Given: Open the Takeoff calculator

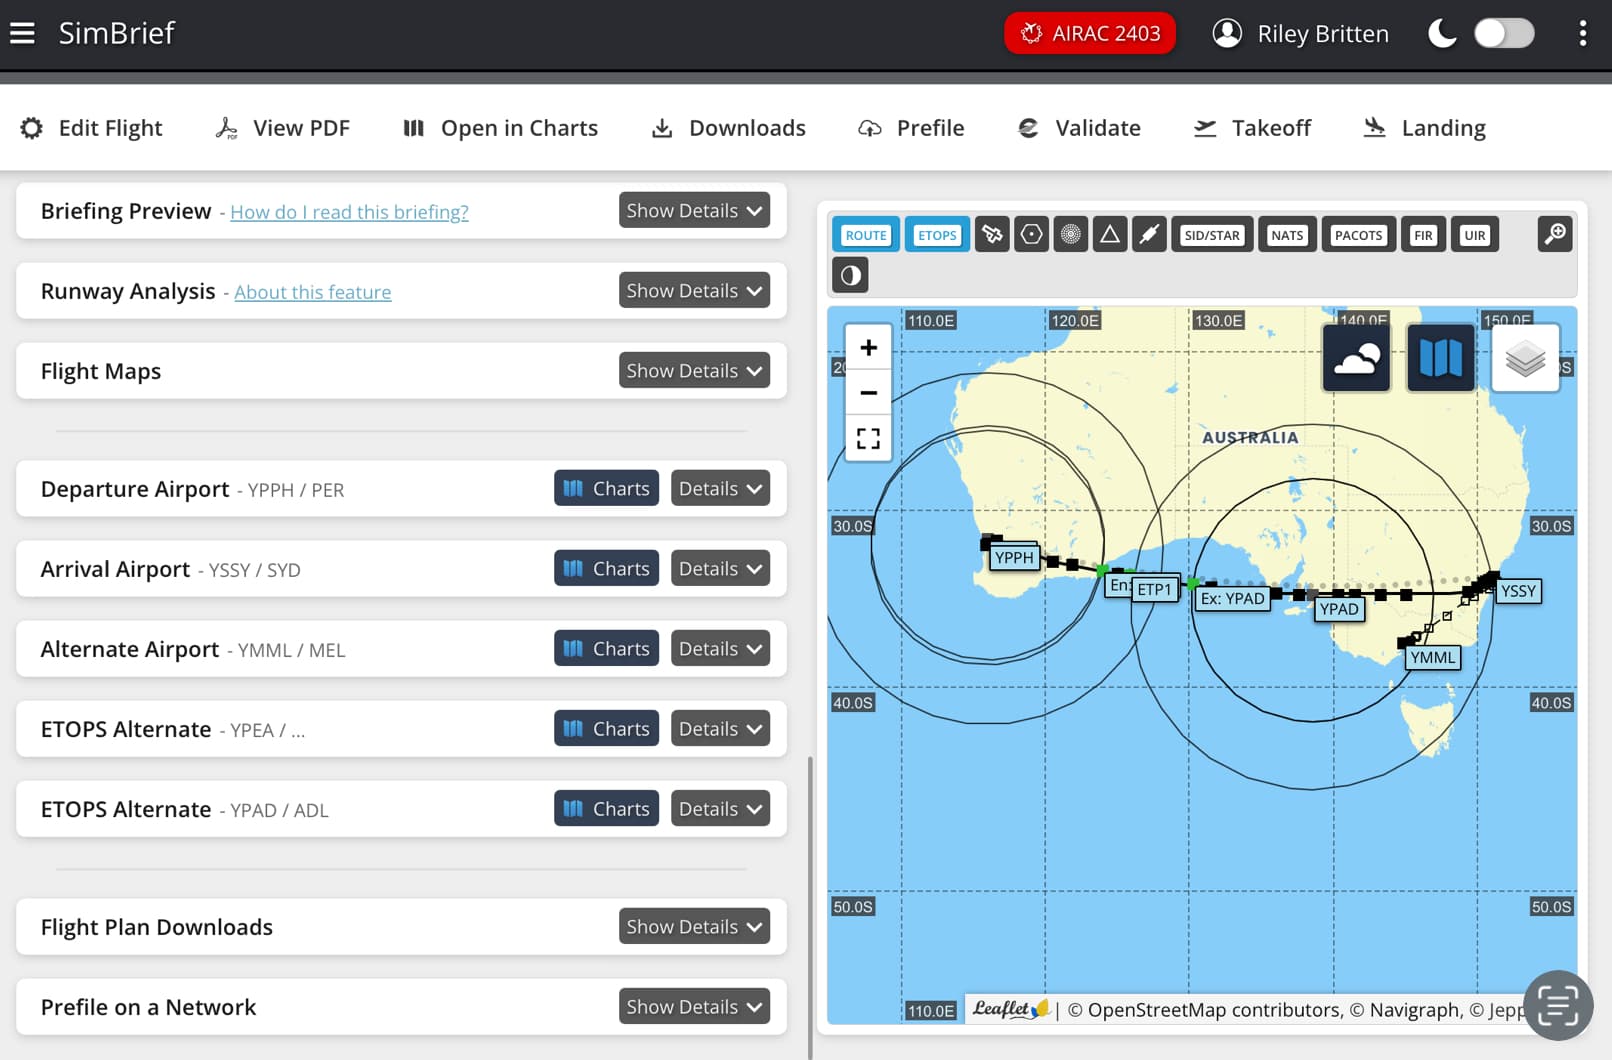Looking at the screenshot, I should [x=1252, y=128].
